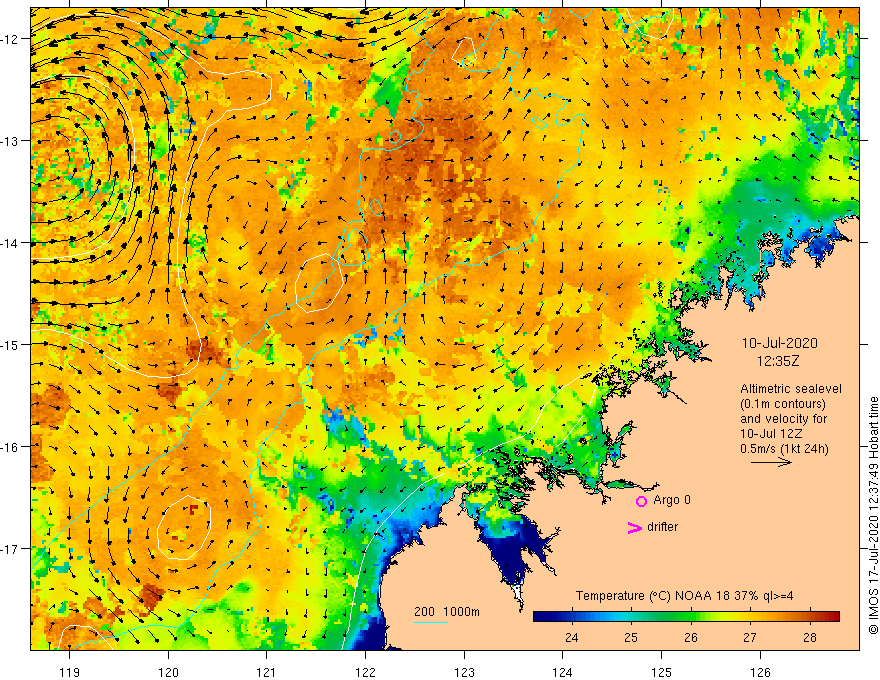Click latitude axis label -12
Screen dimensions: 880x680
[x=10, y=39]
